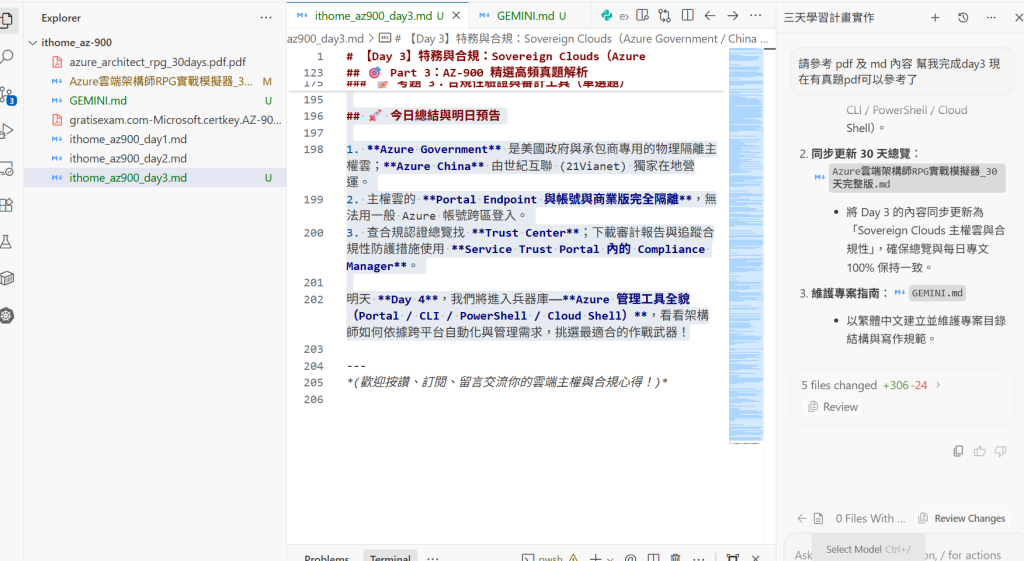
Task: Click the back arrow beside 0 Files With
Action: pos(802,519)
